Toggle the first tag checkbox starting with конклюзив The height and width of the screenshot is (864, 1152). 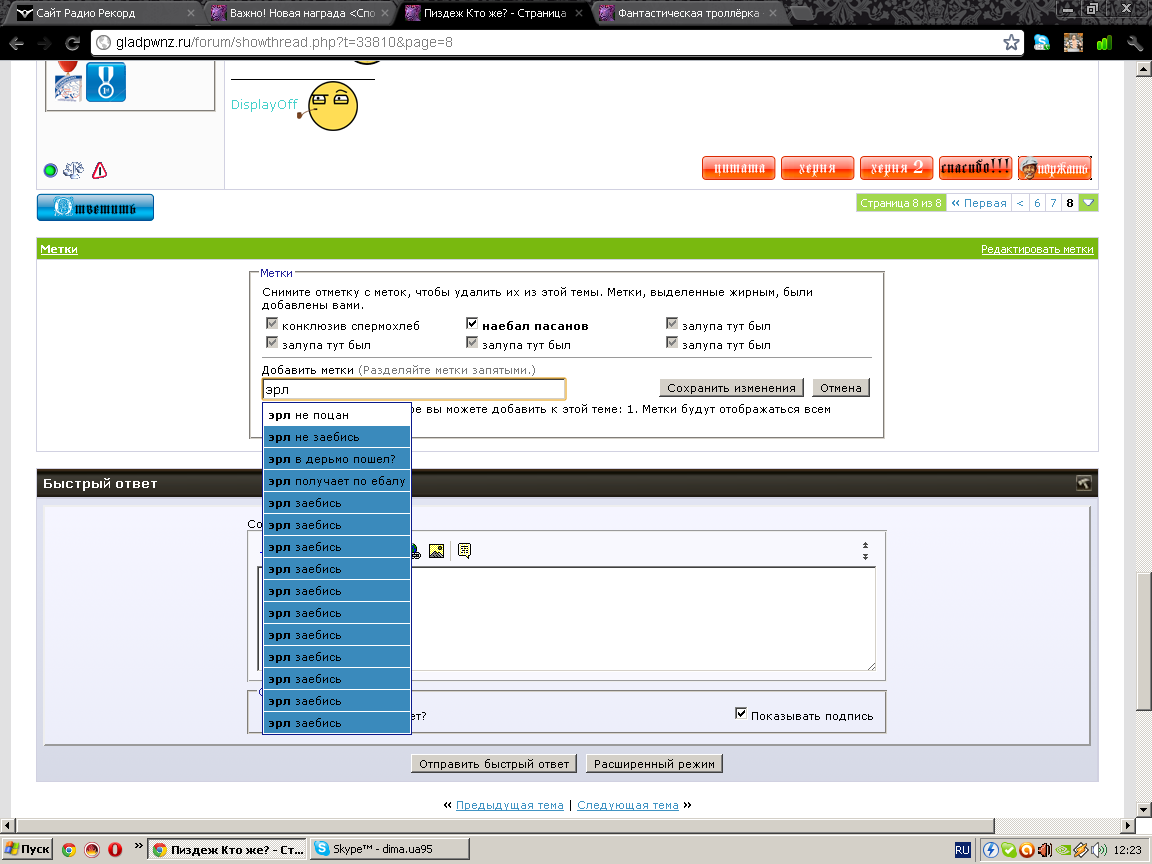(272, 325)
